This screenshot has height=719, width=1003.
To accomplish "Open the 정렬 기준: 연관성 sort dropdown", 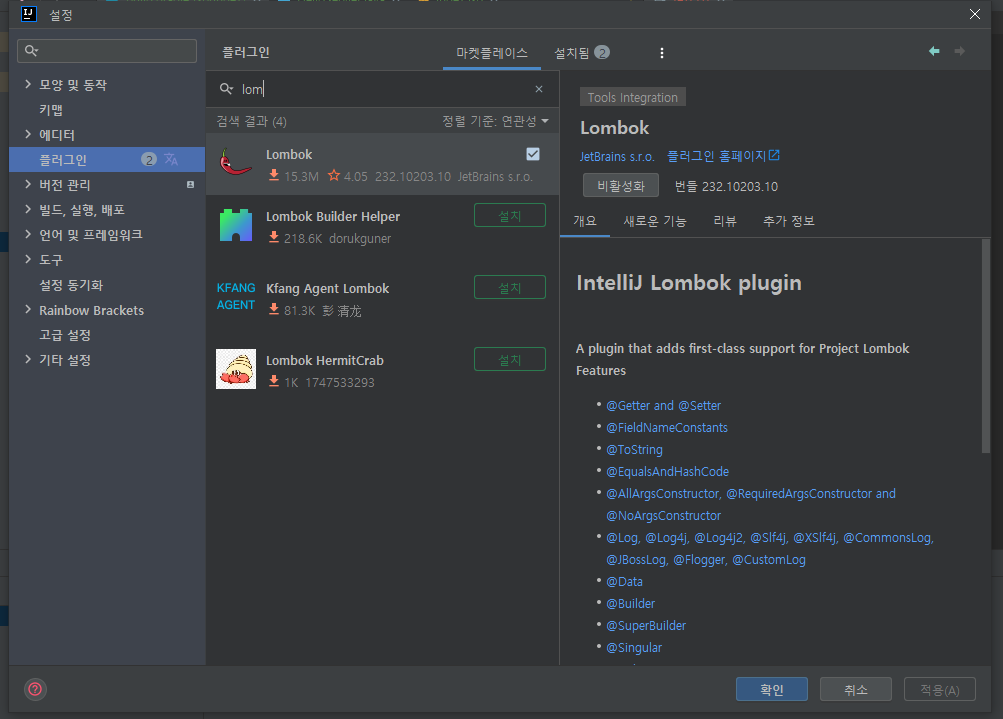I will pyautogui.click(x=495, y=121).
